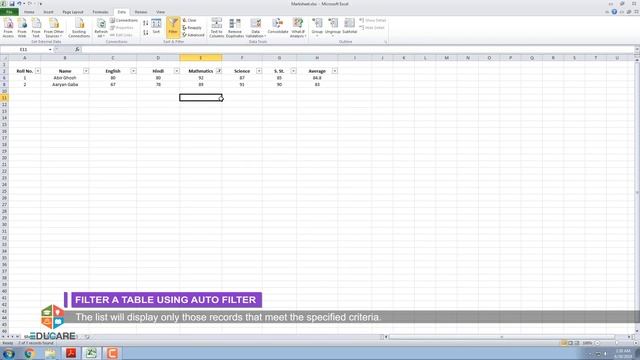Open the Hindi column filter dropdown
Viewport: 640px width, 360px height.
(x=176, y=71)
